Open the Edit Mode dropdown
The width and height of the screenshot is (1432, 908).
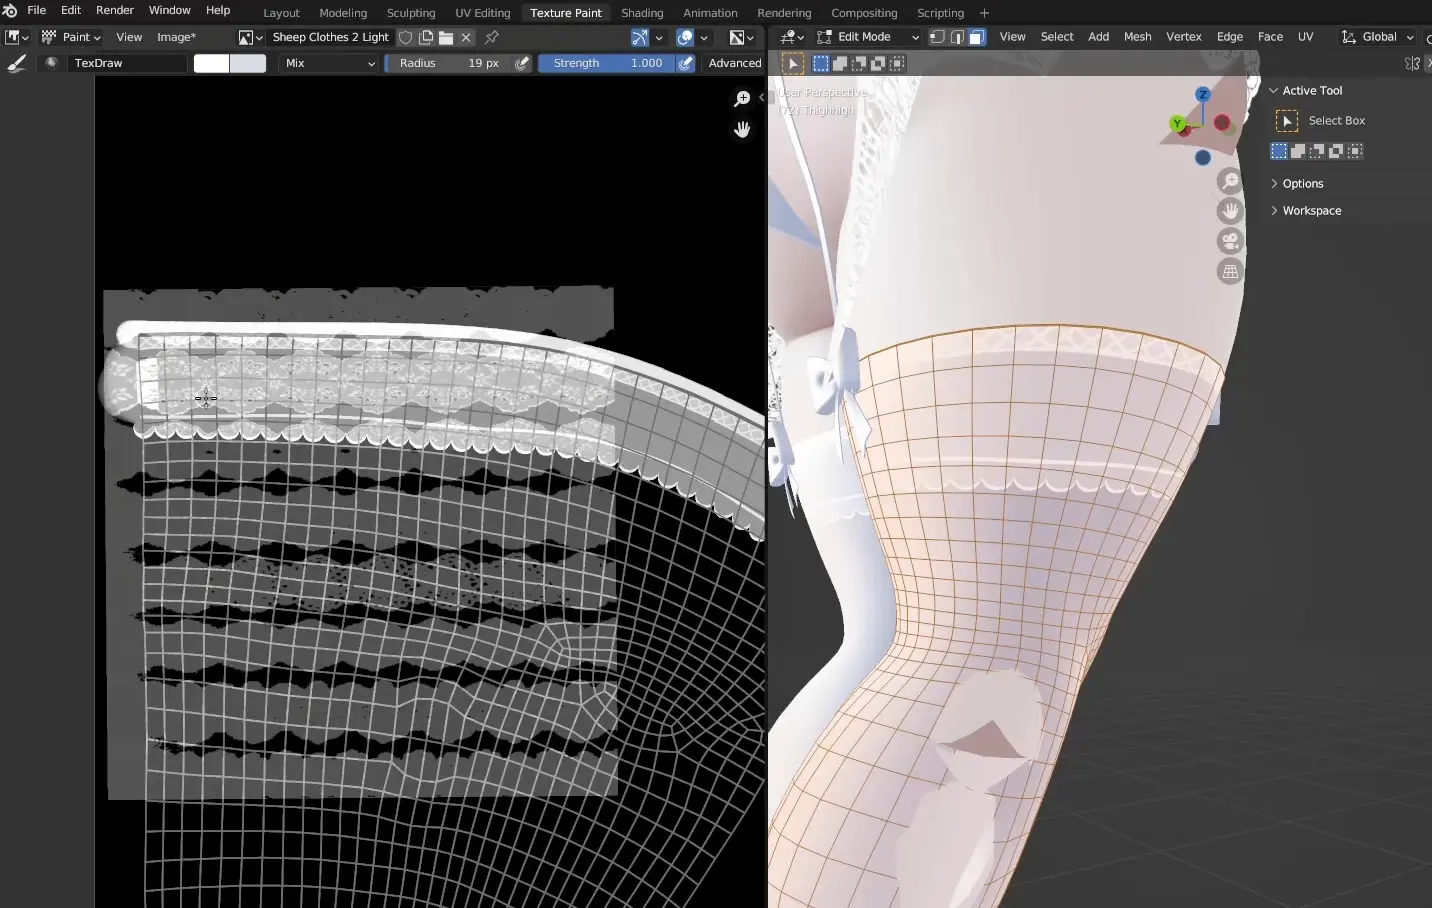(x=868, y=37)
